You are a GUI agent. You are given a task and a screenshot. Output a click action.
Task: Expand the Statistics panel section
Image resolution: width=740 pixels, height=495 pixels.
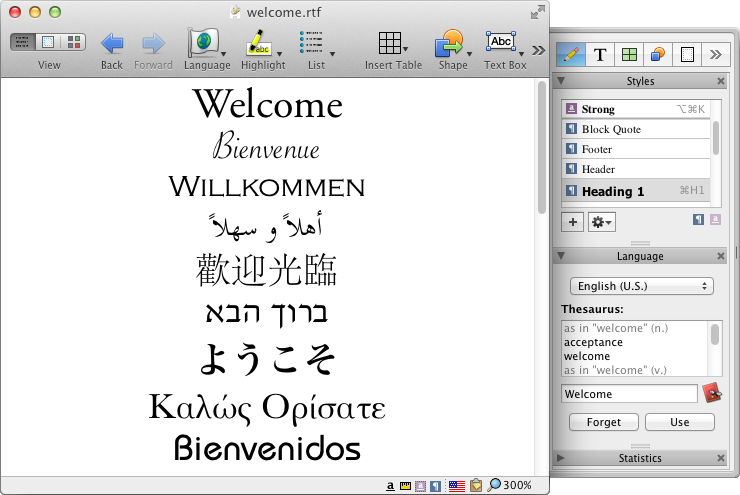(561, 458)
